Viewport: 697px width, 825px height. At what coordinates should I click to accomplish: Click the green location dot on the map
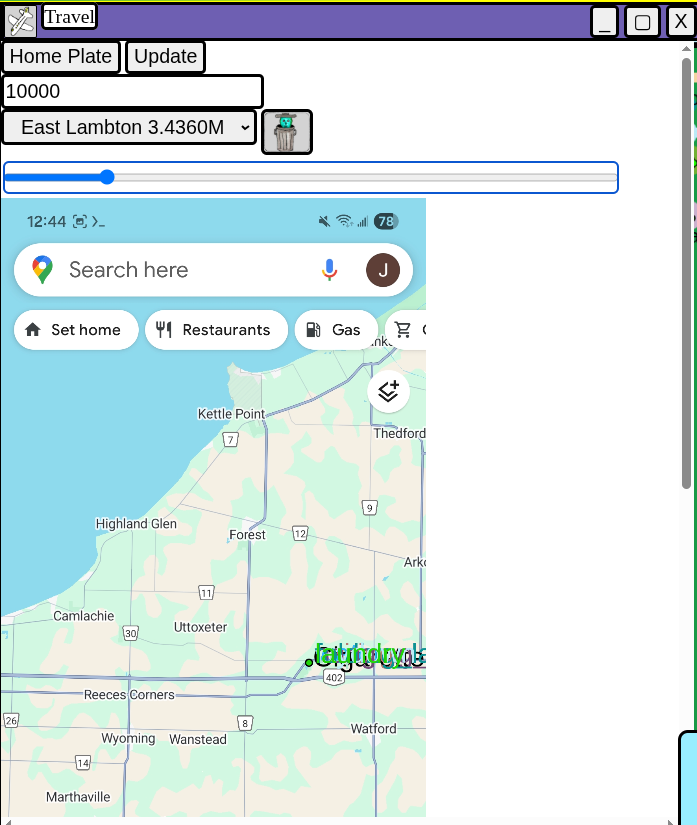click(x=309, y=662)
